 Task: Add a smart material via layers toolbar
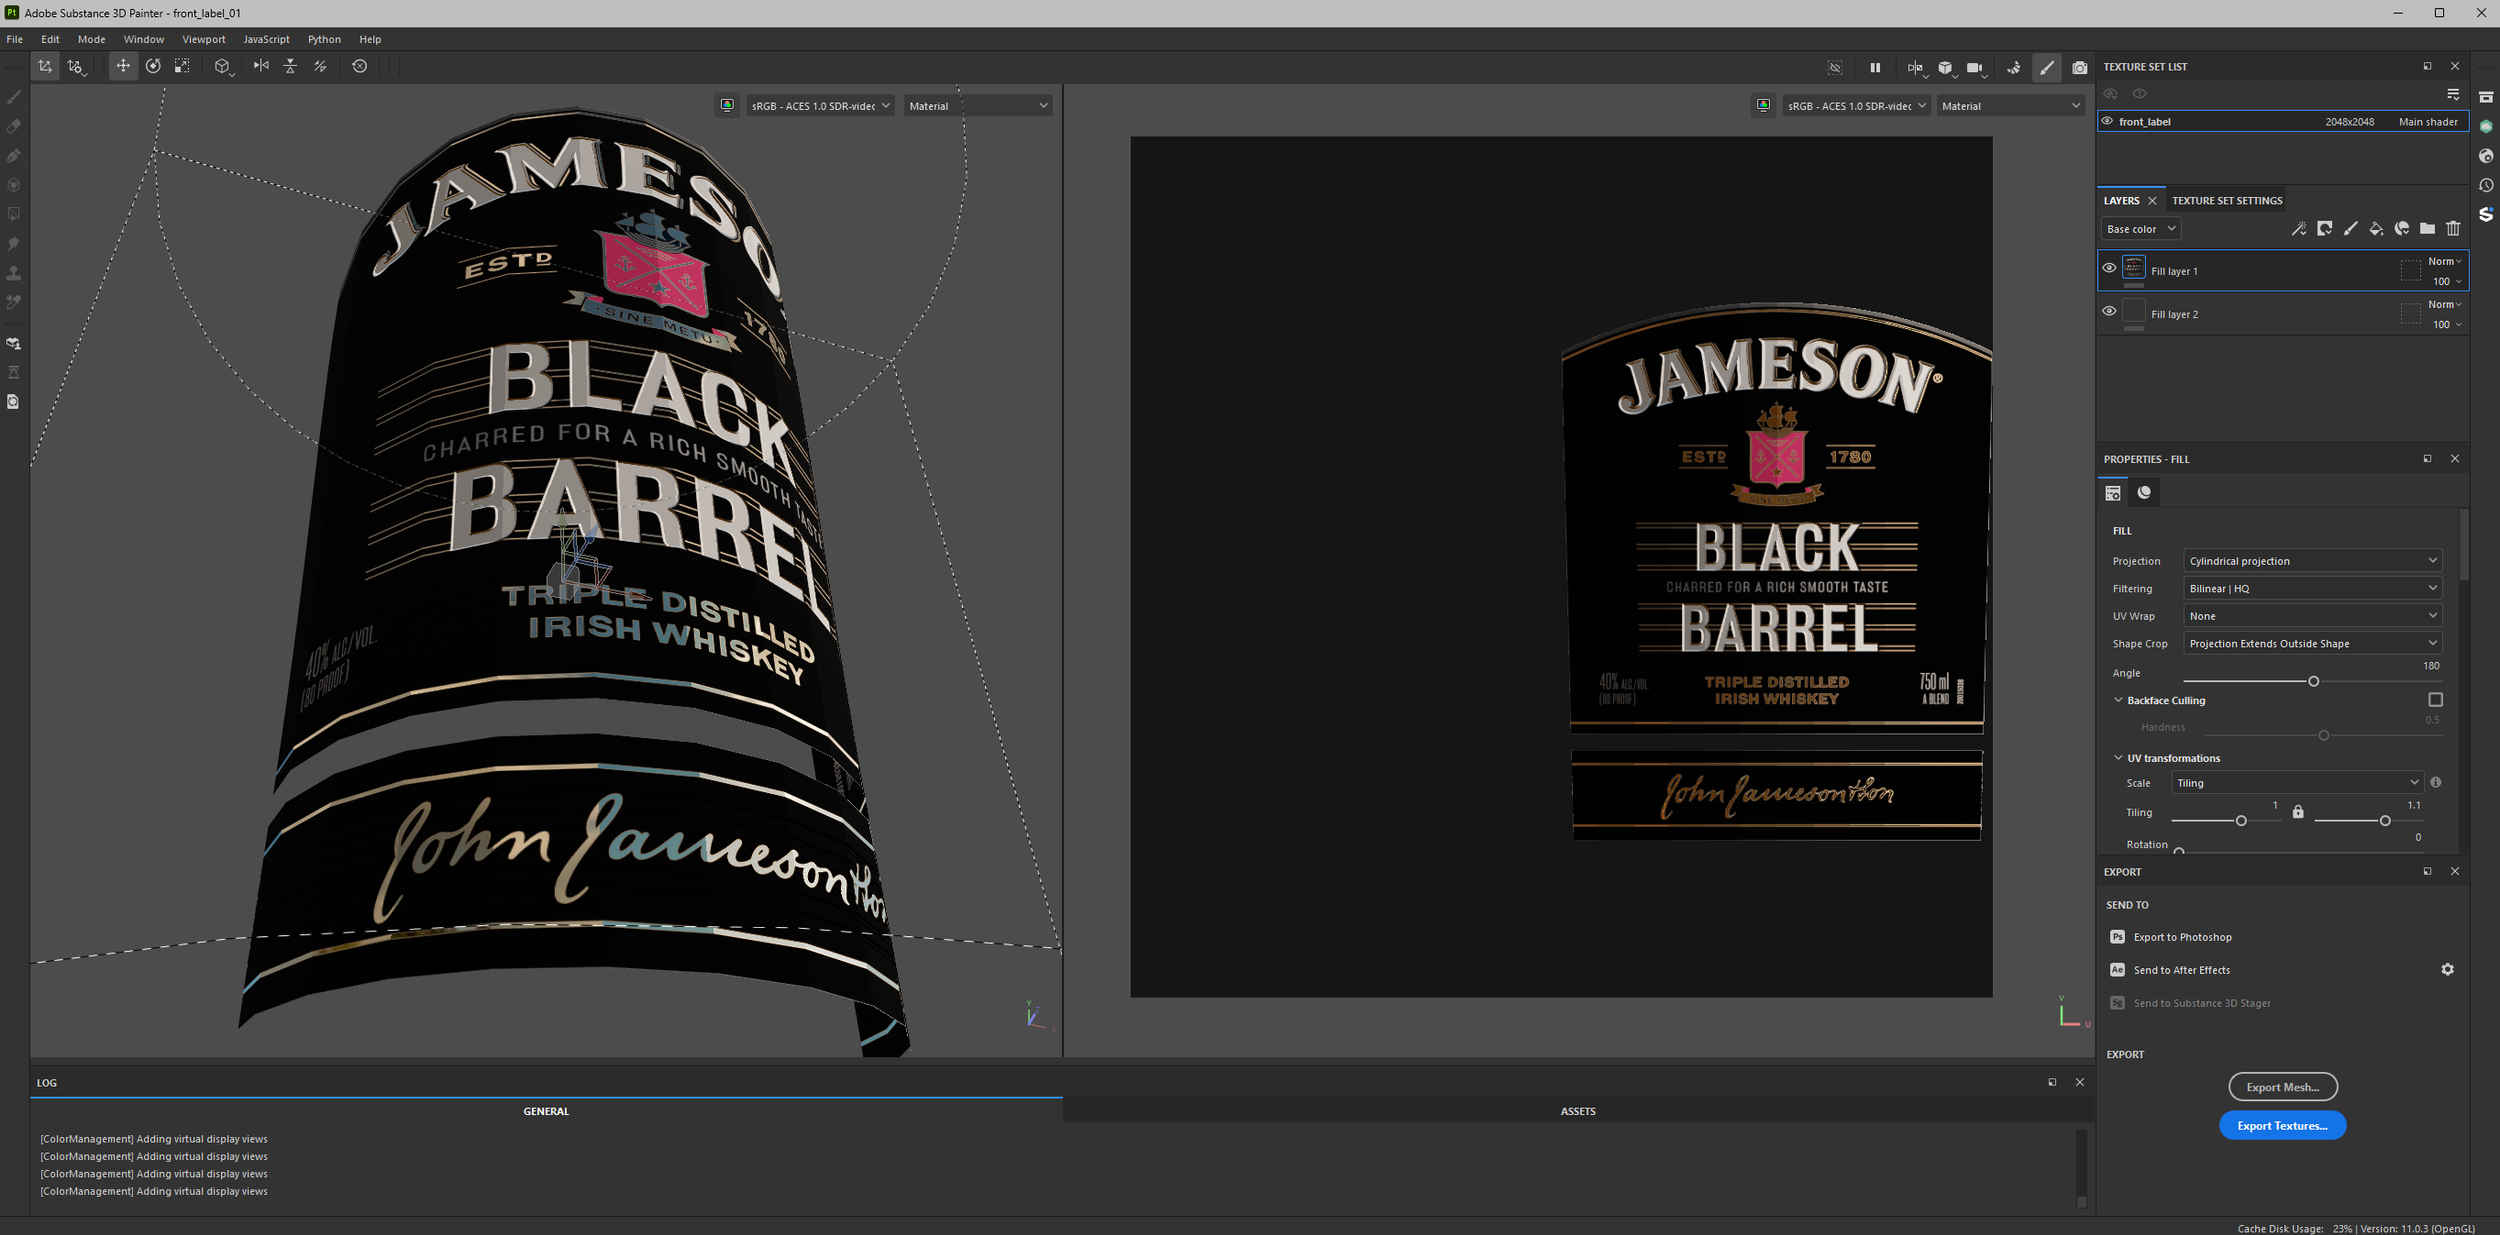point(2402,229)
